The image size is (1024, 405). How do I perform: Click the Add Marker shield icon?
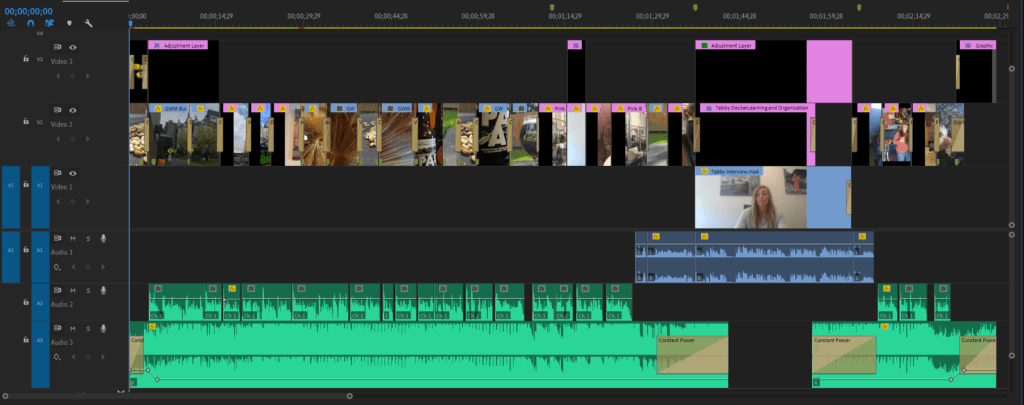pyautogui.click(x=69, y=22)
